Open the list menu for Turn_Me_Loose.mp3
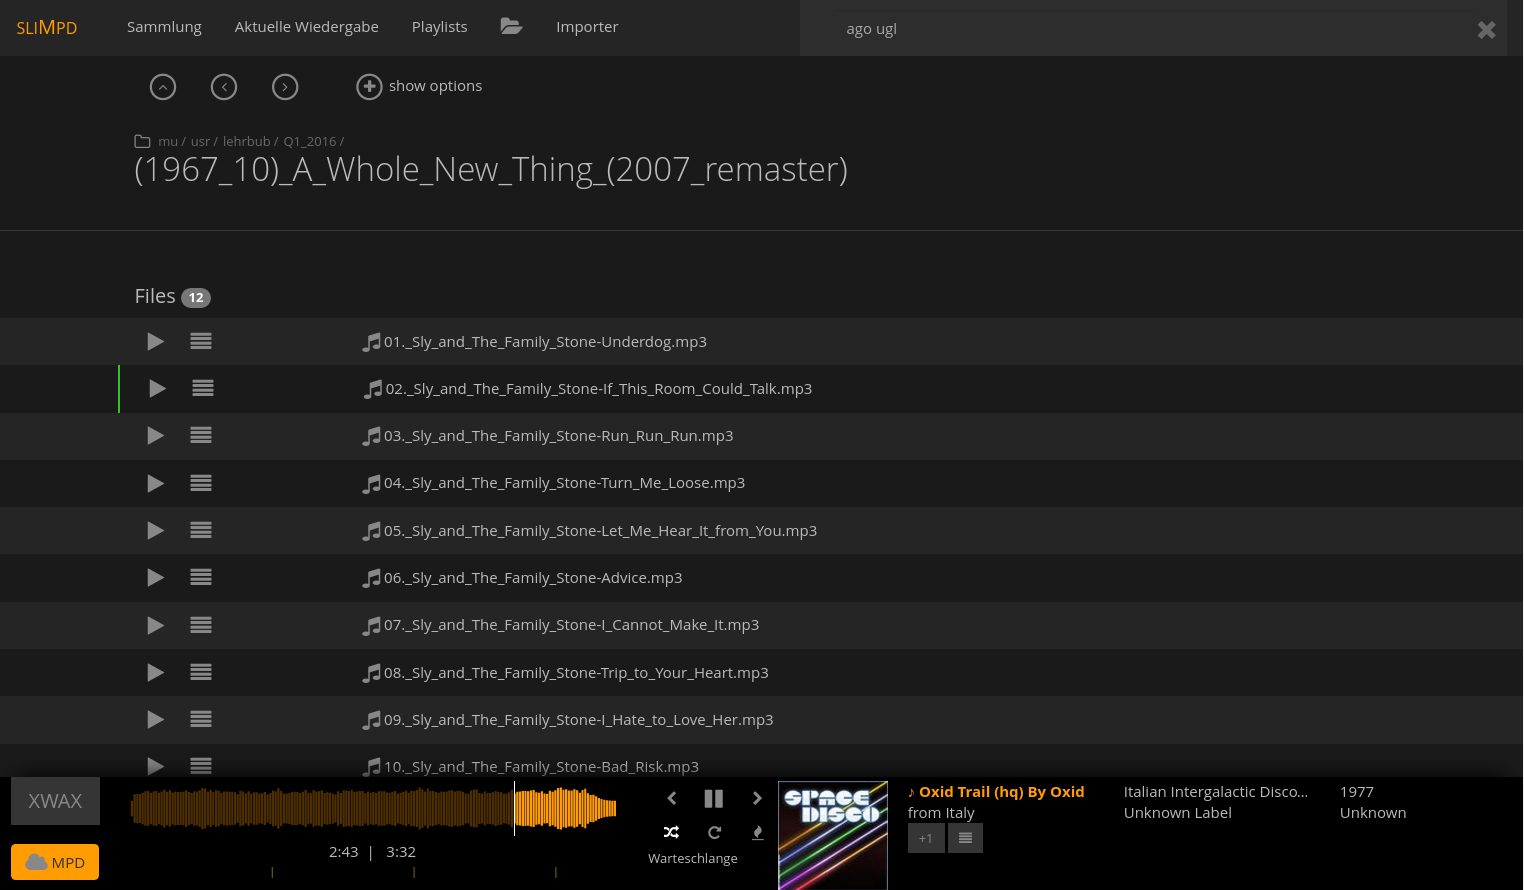 (x=201, y=484)
